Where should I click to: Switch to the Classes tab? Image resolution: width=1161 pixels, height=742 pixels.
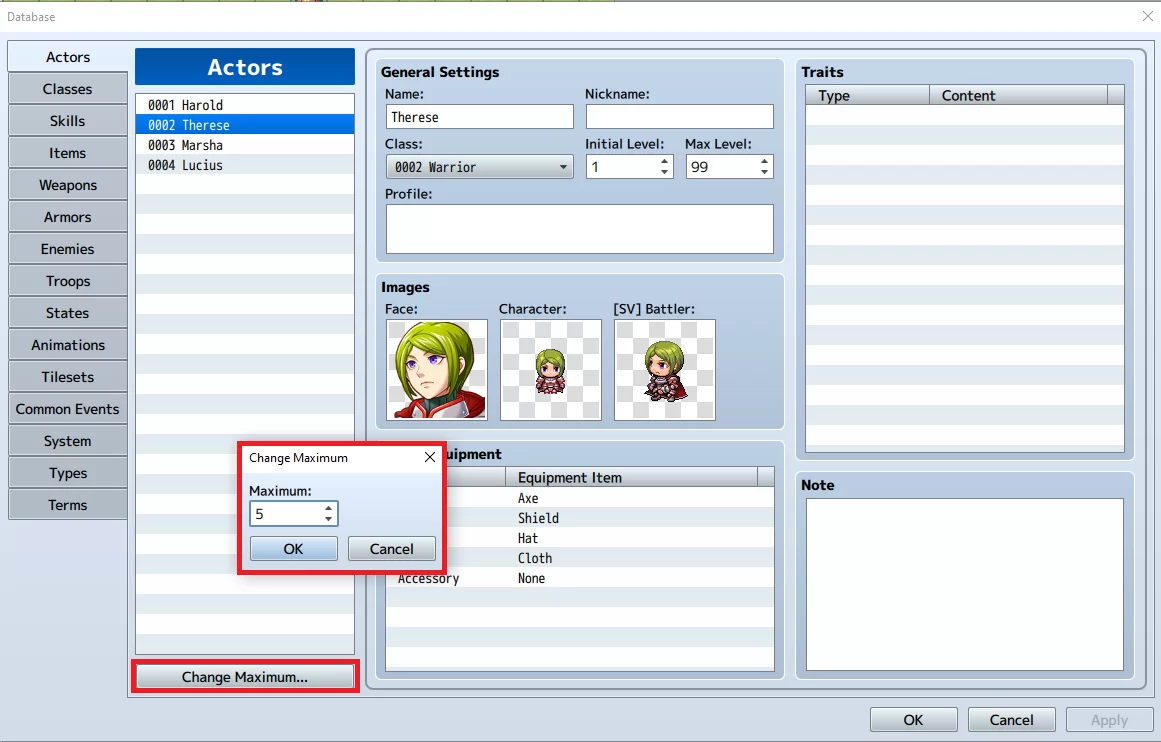[67, 89]
